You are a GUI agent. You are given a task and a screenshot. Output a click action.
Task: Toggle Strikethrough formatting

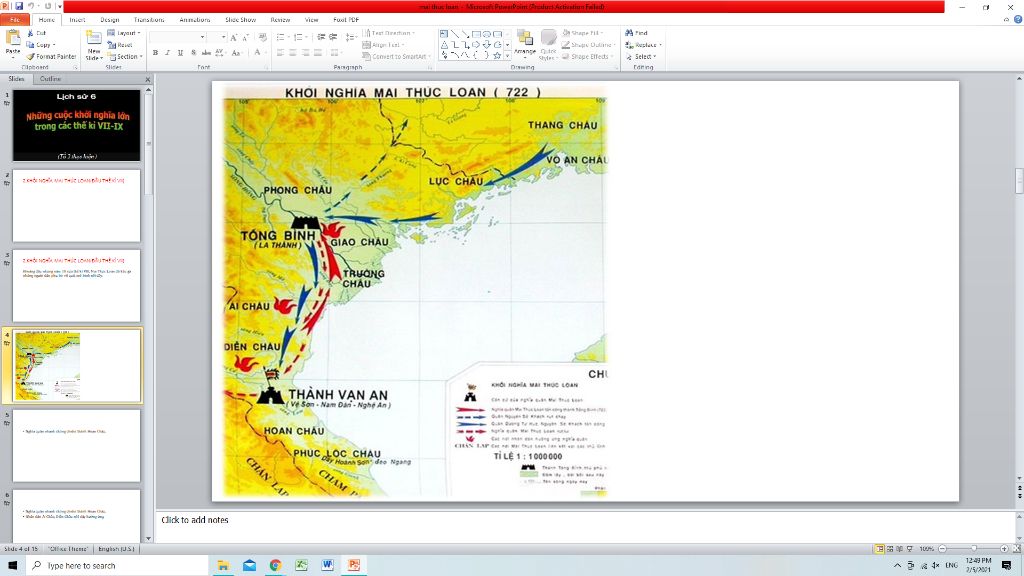tap(206, 53)
